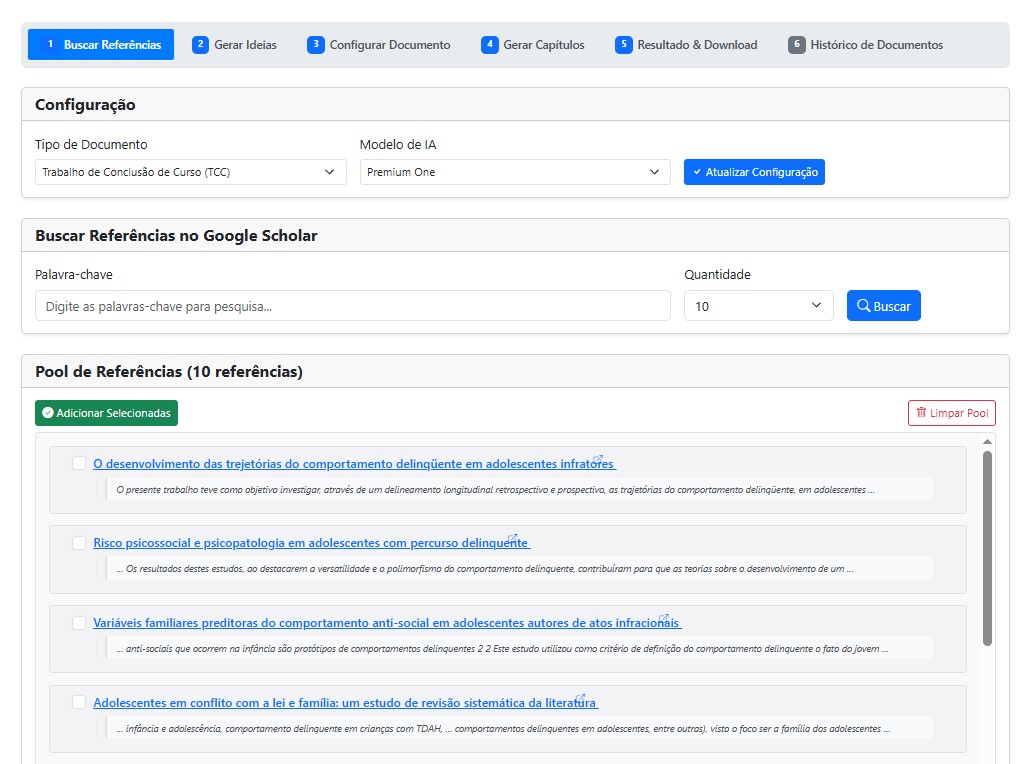Tick the 'Variáveis familiares preditoras' reference checkbox
This screenshot has width=1032, height=764.
79,623
